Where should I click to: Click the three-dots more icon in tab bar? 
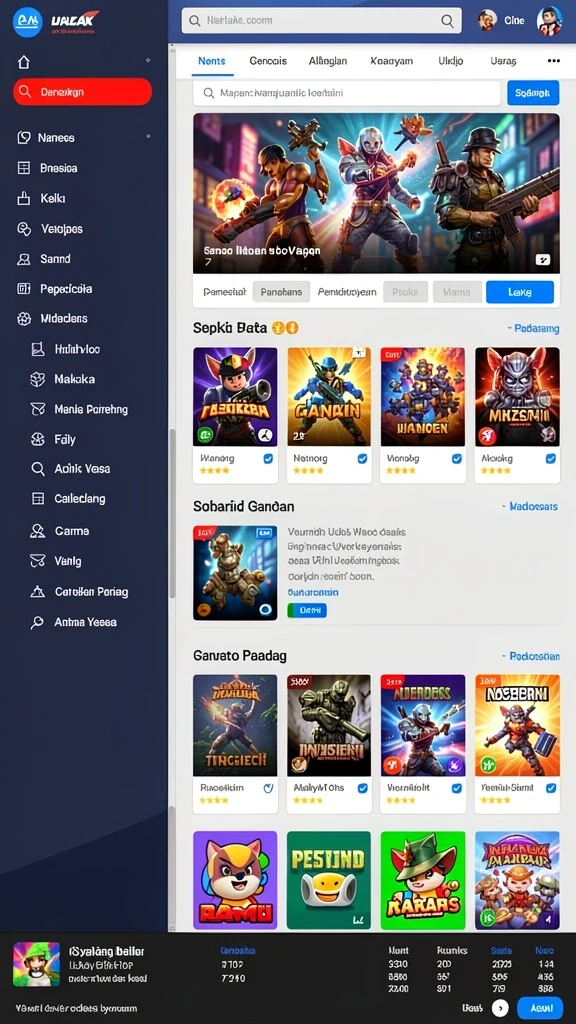coord(554,61)
